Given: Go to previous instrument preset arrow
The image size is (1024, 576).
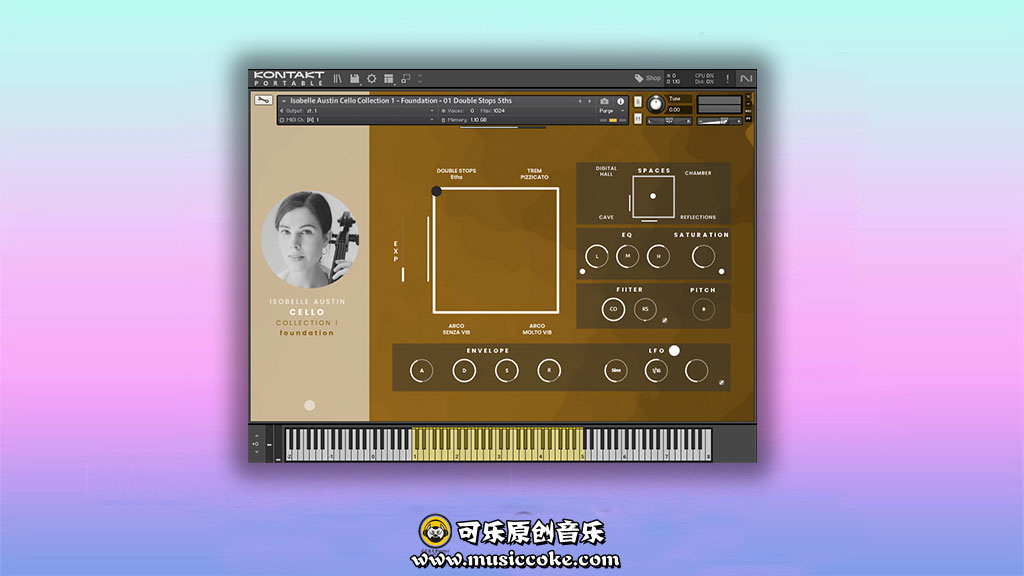Looking at the screenshot, I should tap(579, 101).
